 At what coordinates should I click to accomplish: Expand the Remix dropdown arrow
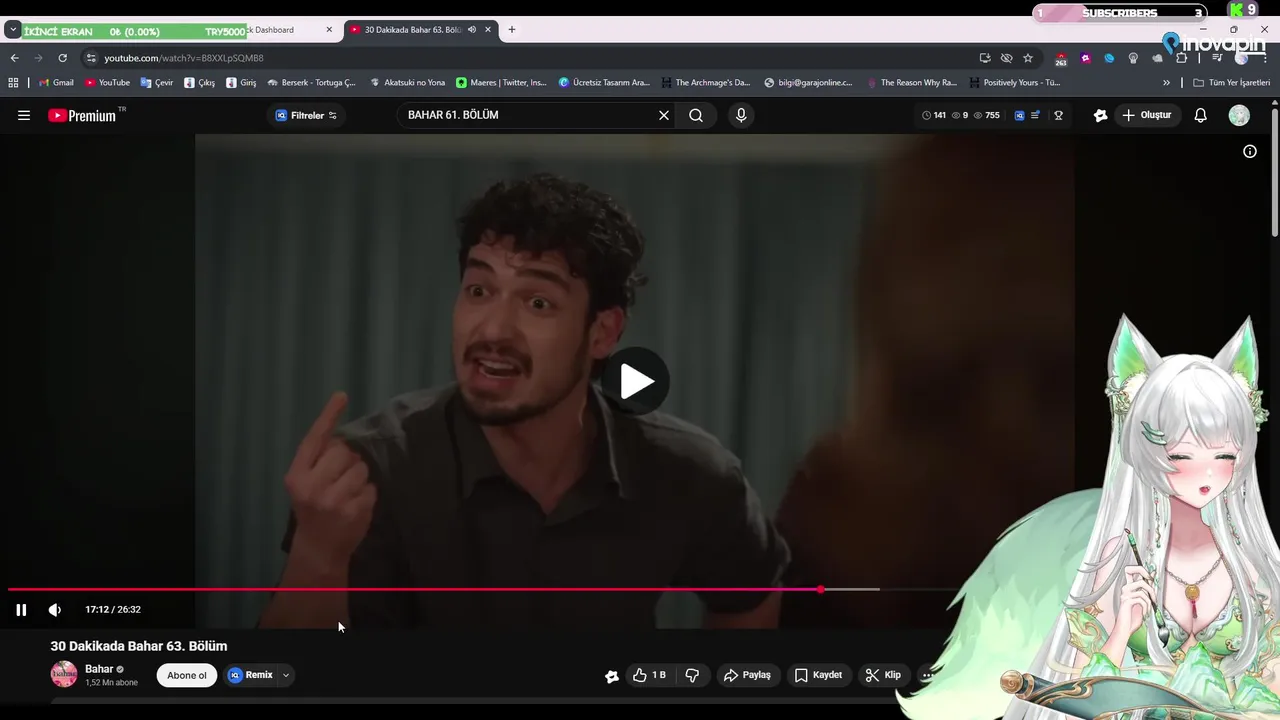pos(286,675)
